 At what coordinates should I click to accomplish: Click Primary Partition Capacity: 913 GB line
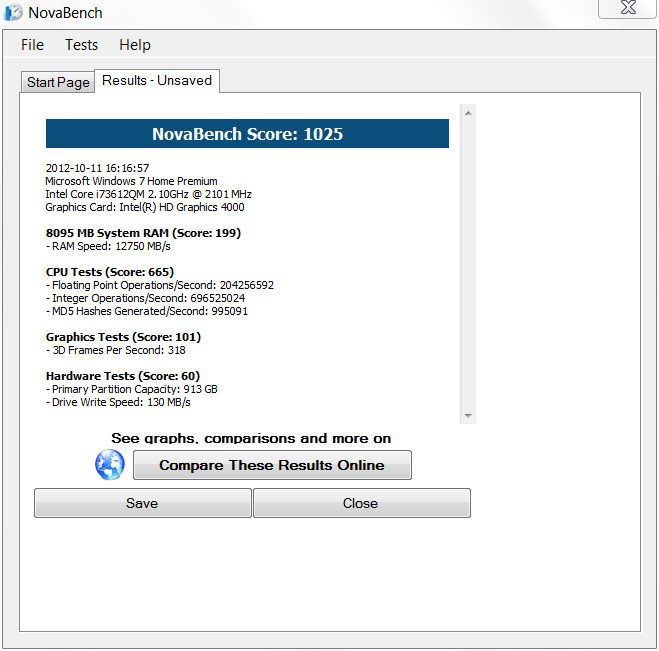tap(132, 389)
